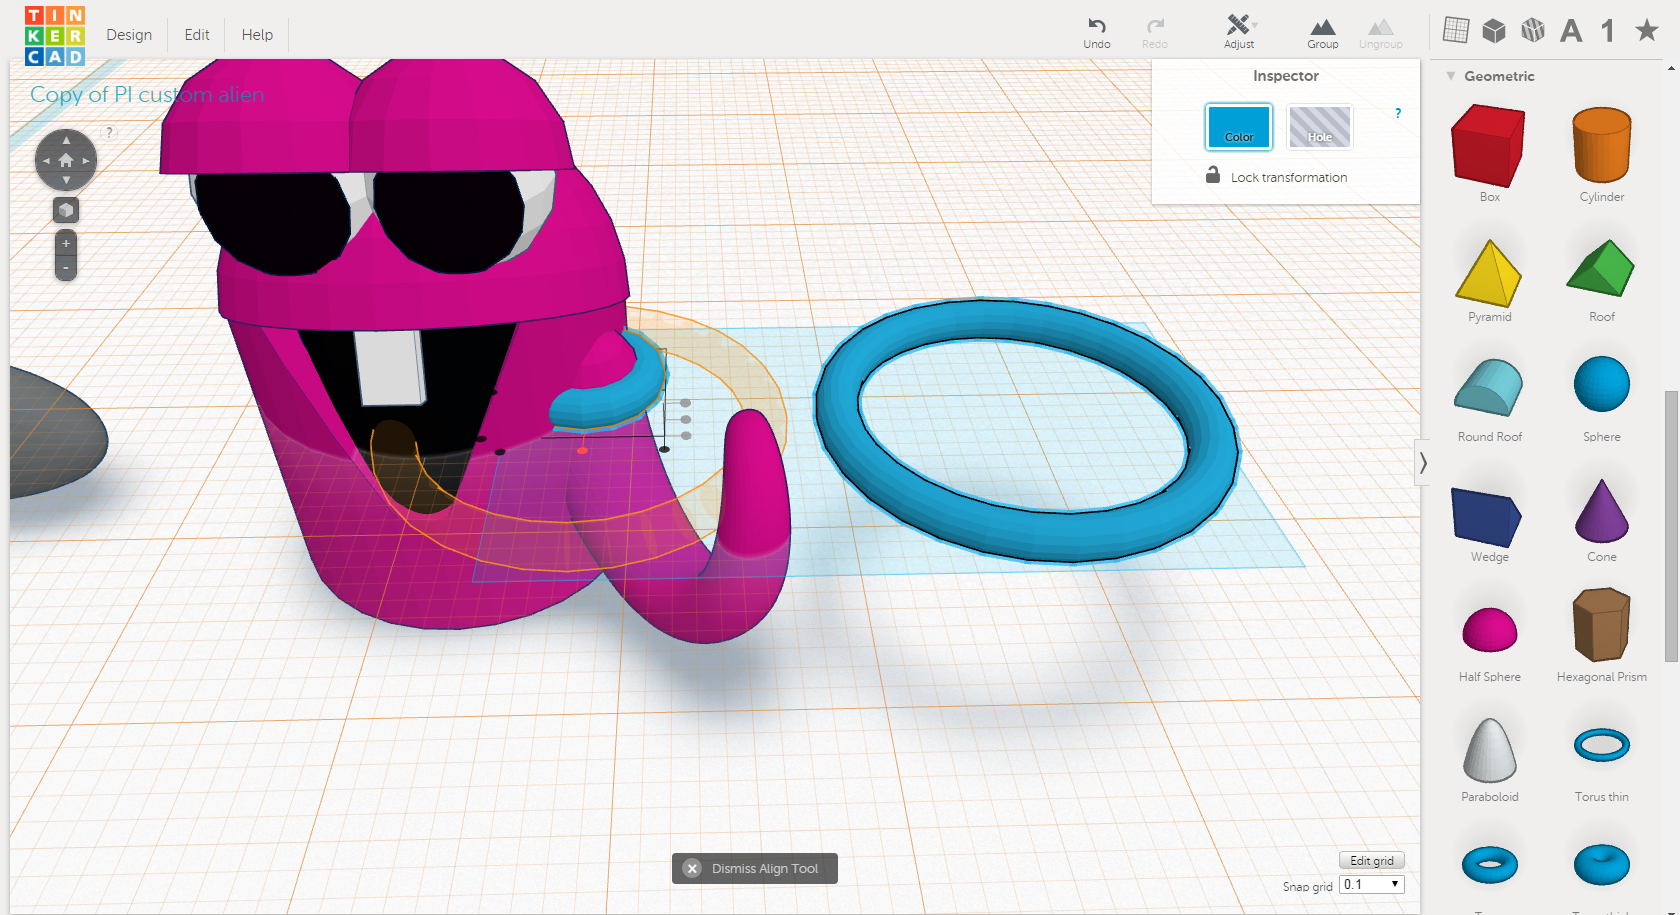Click the fit view cube button

point(66,211)
